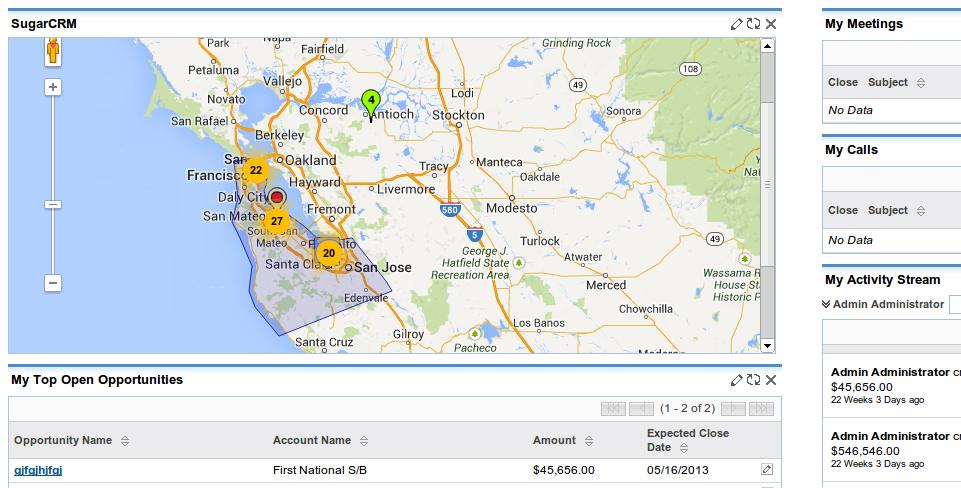Click the (1 - 2 of 2) pagination text
Image resolution: width=961 pixels, height=488 pixels.
(688, 408)
